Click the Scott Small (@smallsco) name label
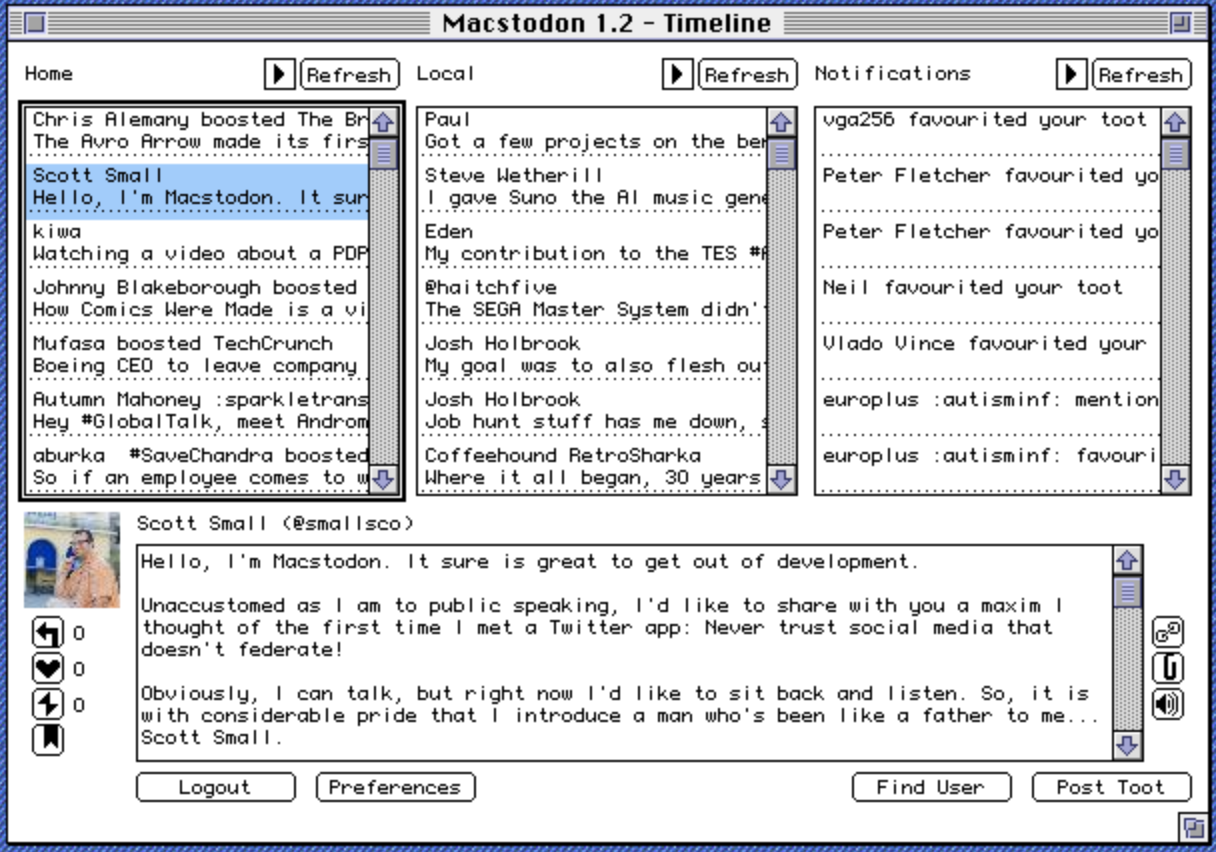This screenshot has height=852, width=1216. pyautogui.click(x=275, y=524)
